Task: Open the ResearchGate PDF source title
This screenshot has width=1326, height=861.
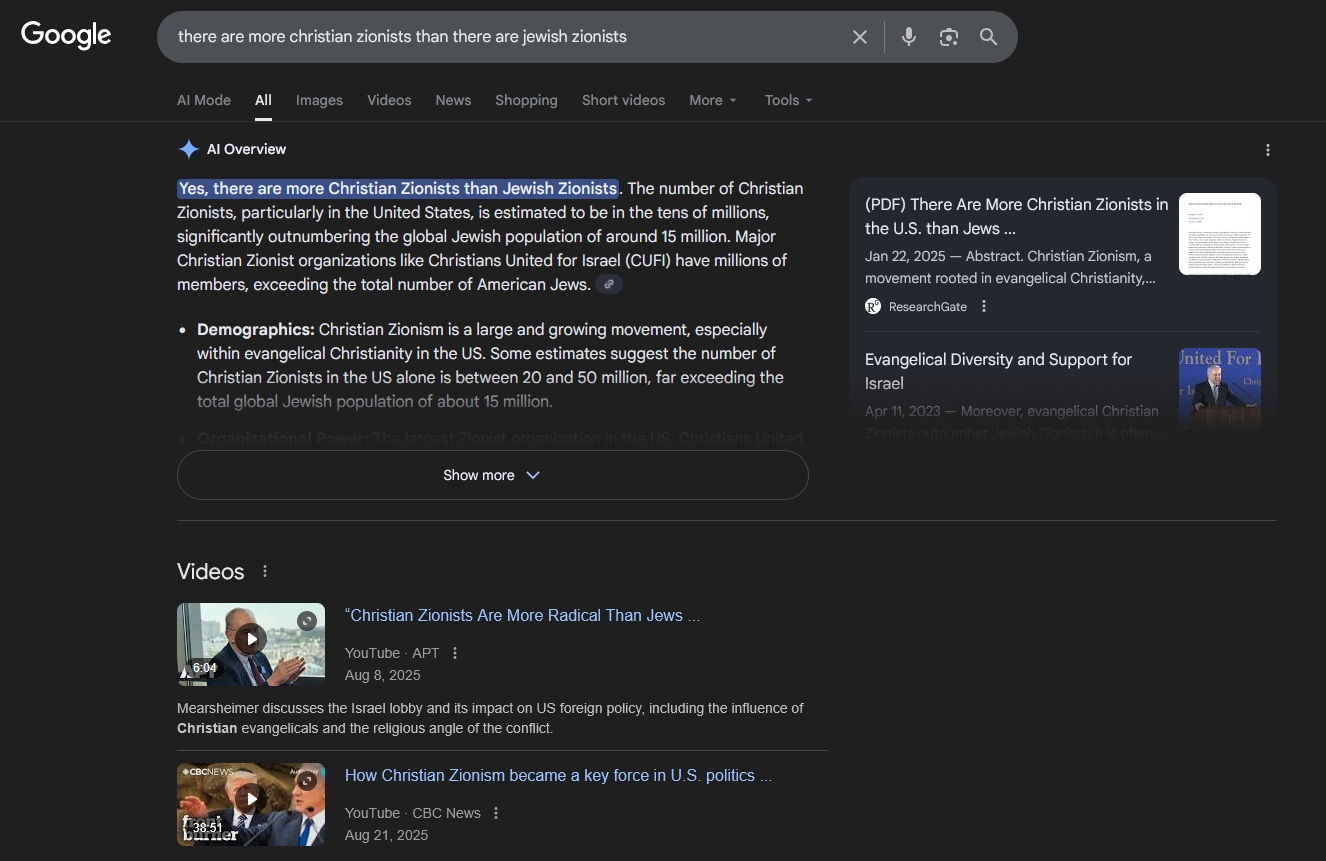Action: coord(1016,216)
